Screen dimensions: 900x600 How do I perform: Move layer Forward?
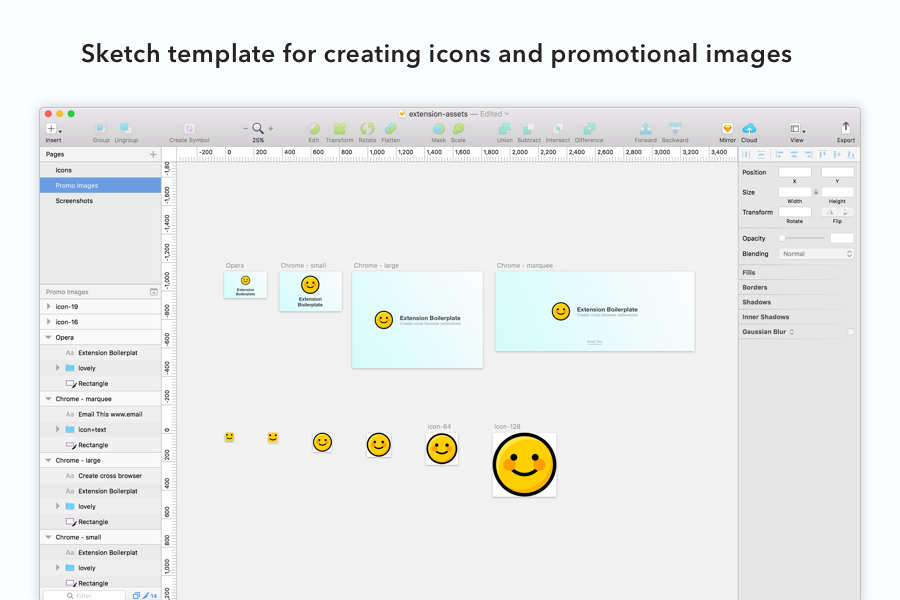click(645, 129)
